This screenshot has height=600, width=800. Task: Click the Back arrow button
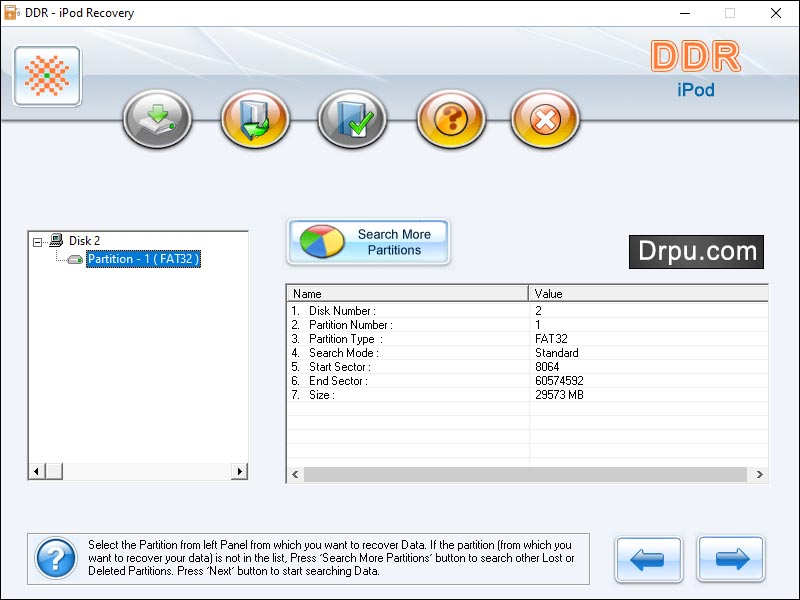[648, 559]
